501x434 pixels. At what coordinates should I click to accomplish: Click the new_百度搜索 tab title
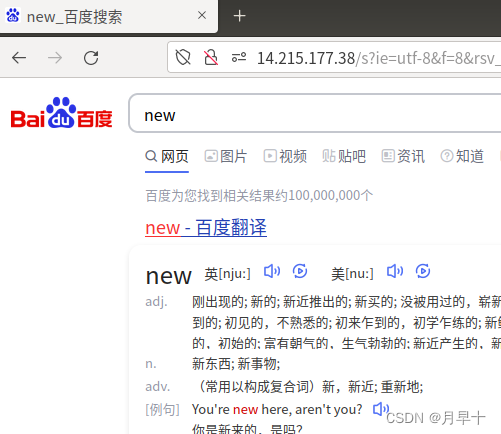(74, 17)
